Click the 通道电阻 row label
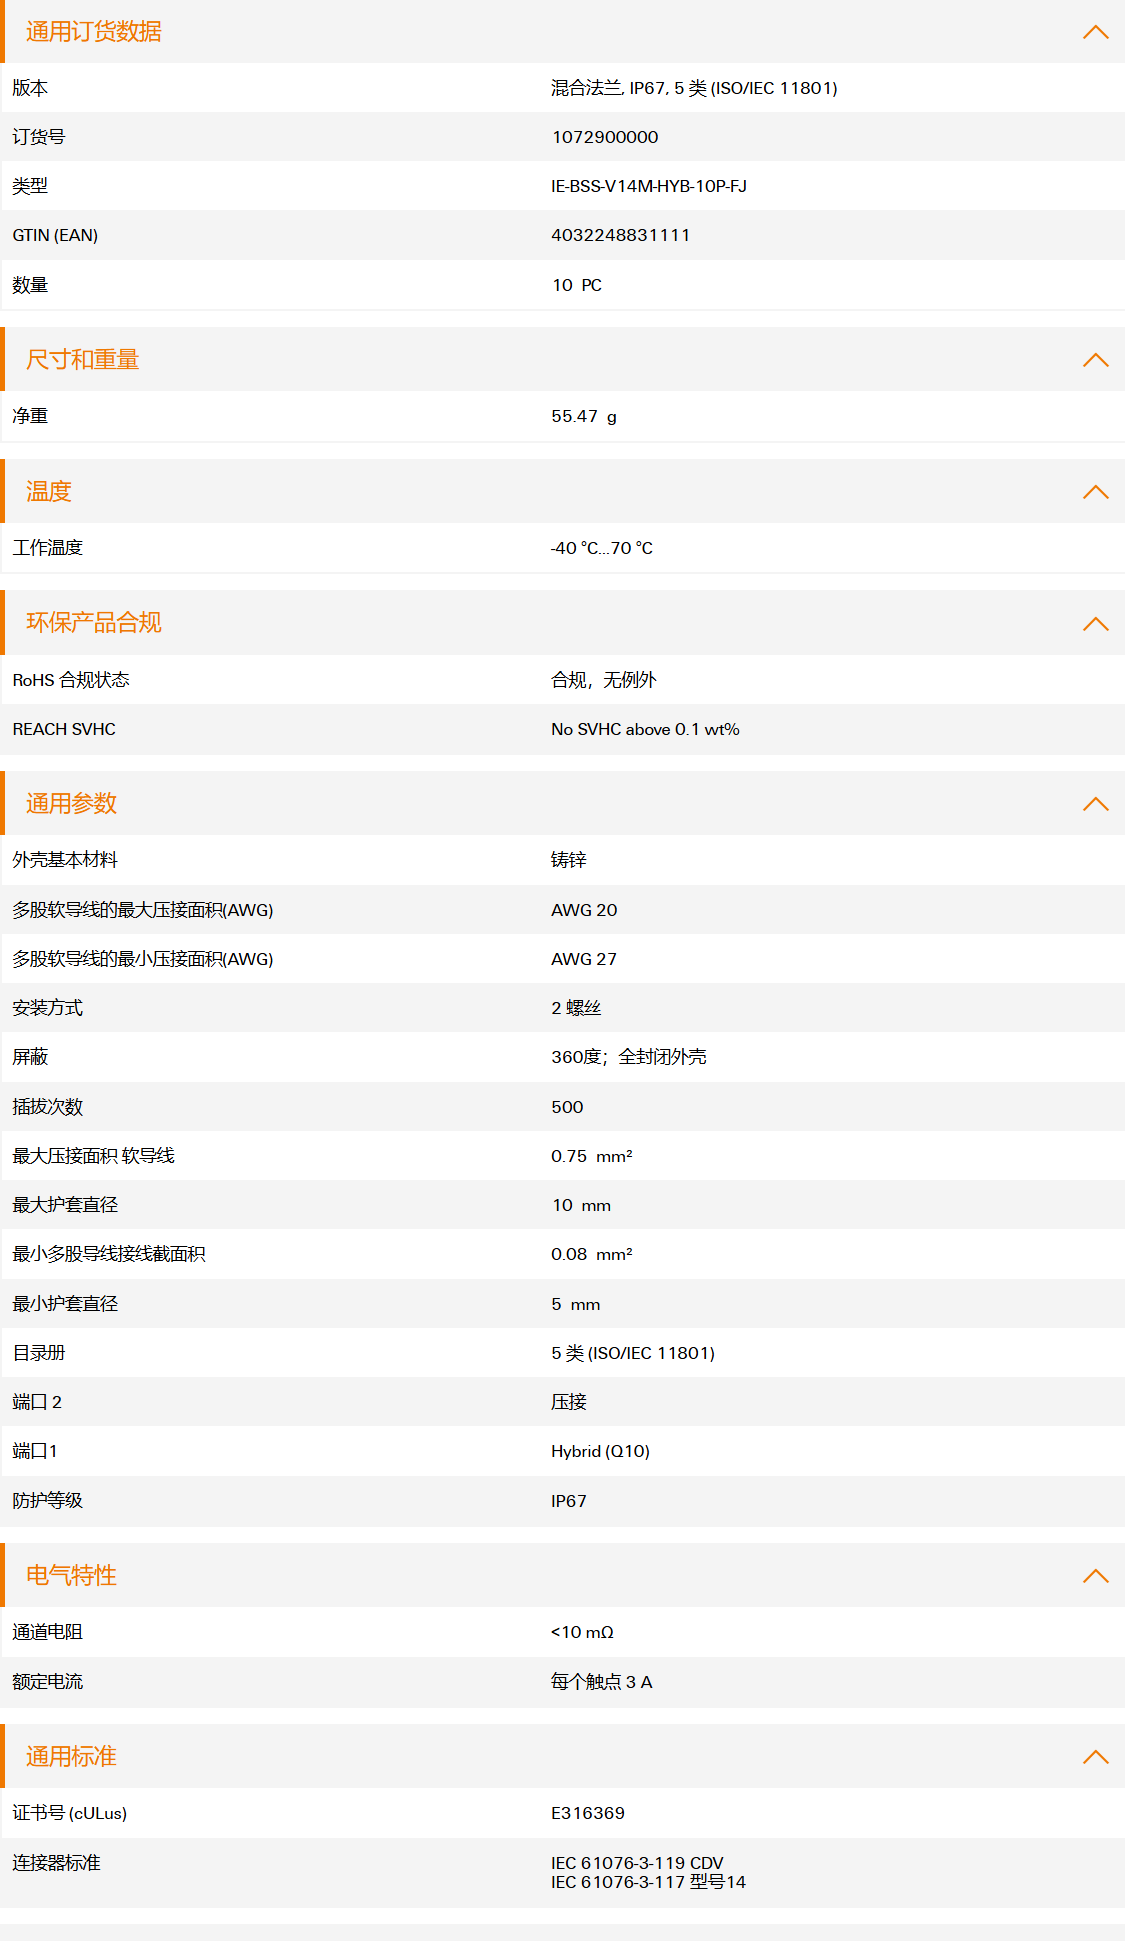 tap(48, 1632)
